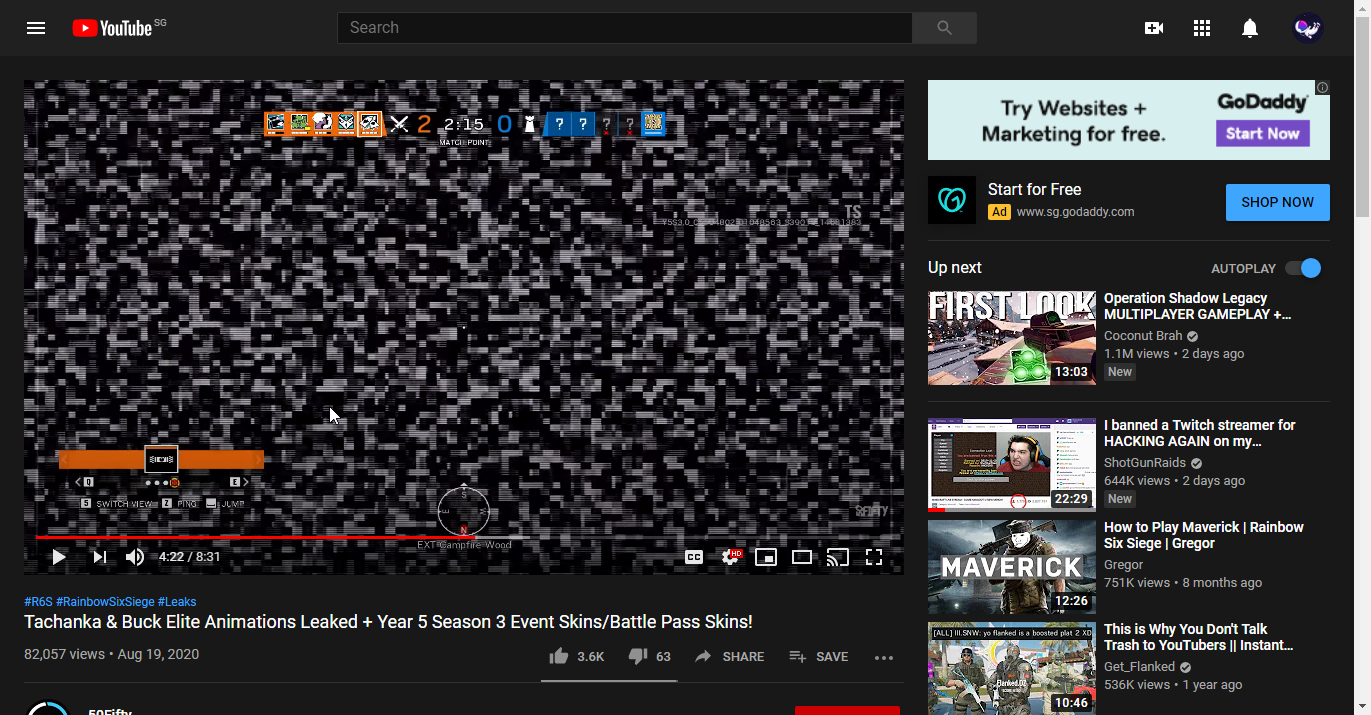Cast video via Play on TV
1371x715 pixels.
838,557
